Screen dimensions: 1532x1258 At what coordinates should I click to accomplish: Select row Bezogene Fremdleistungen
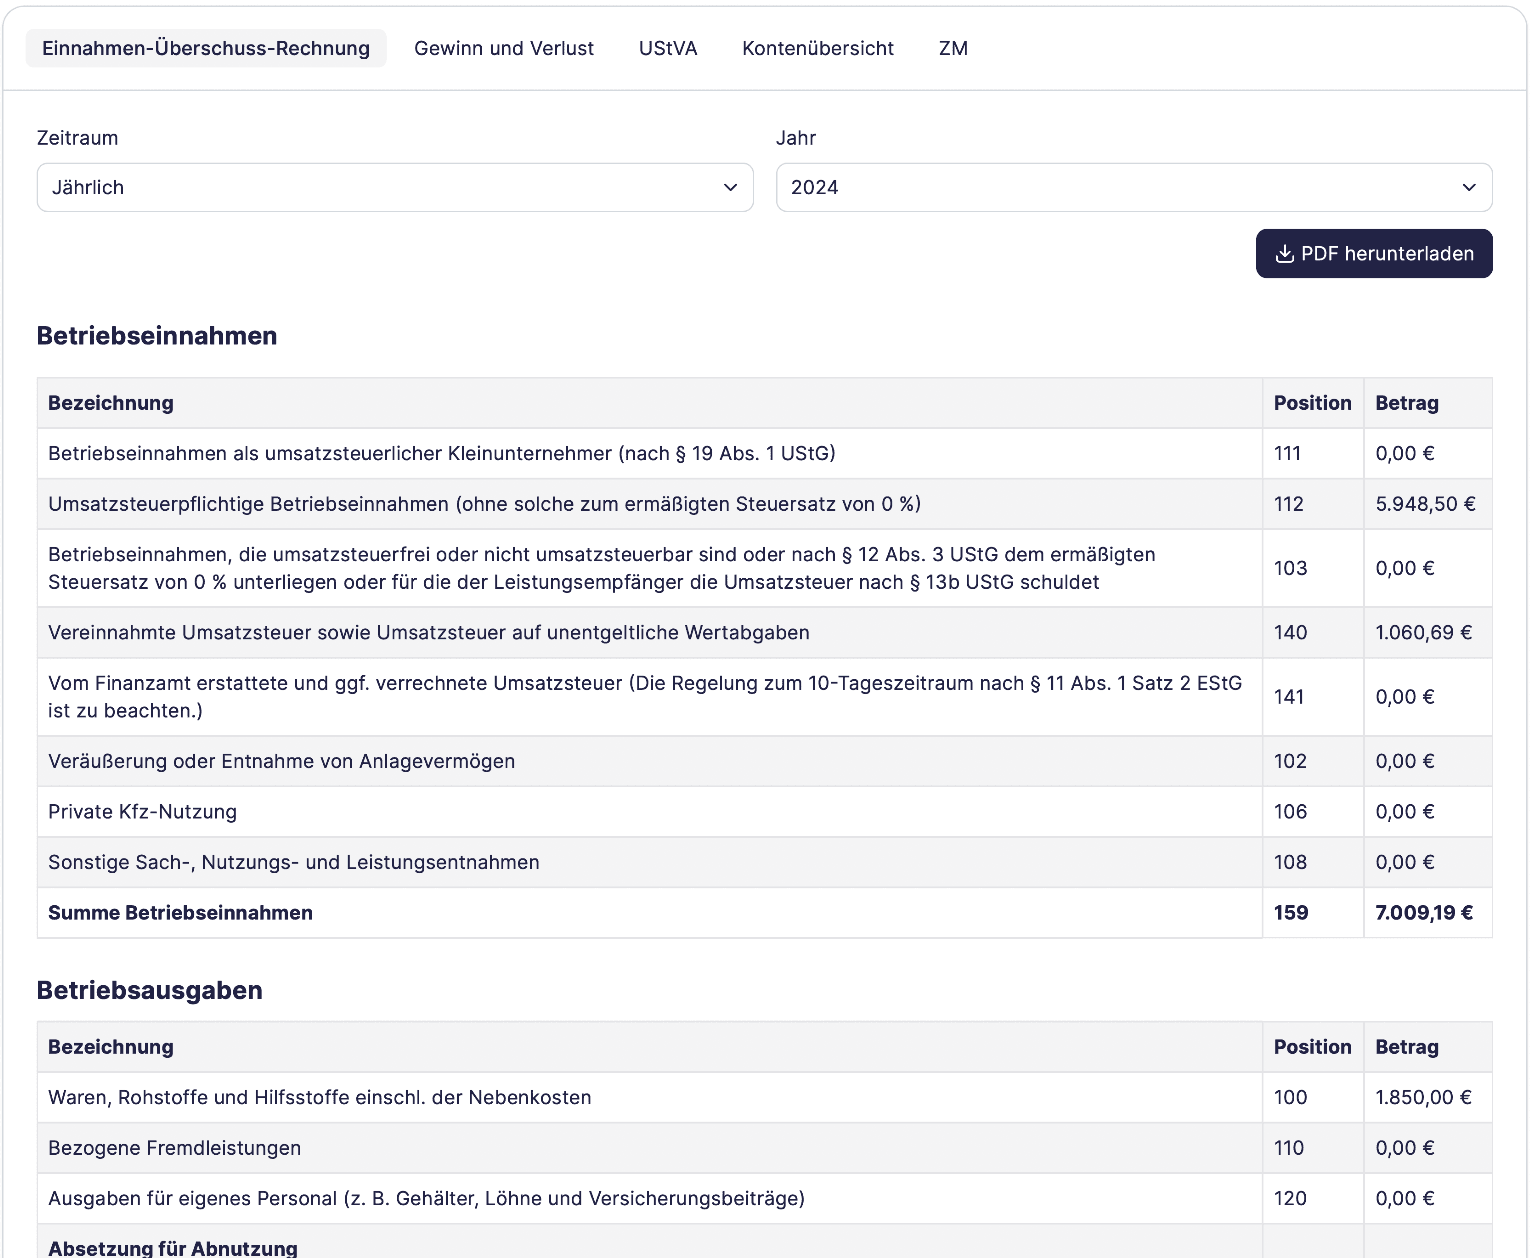[x=765, y=1148]
